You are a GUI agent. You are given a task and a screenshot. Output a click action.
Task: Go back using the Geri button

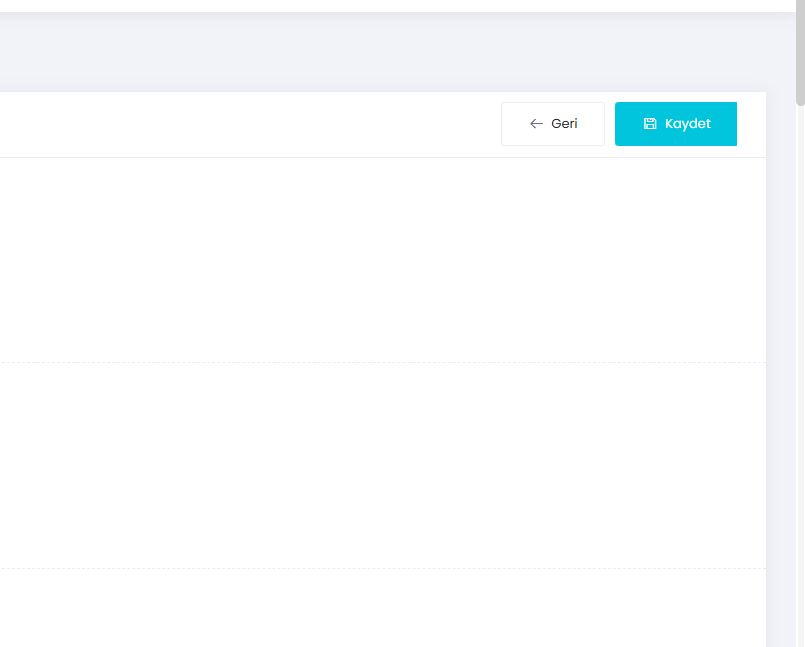point(552,124)
